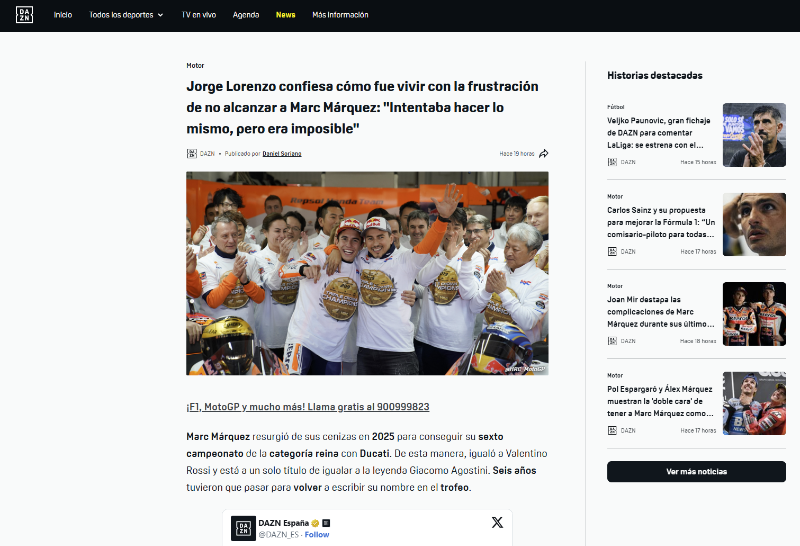Follow DAZN España on the tweet

pyautogui.click(x=317, y=535)
